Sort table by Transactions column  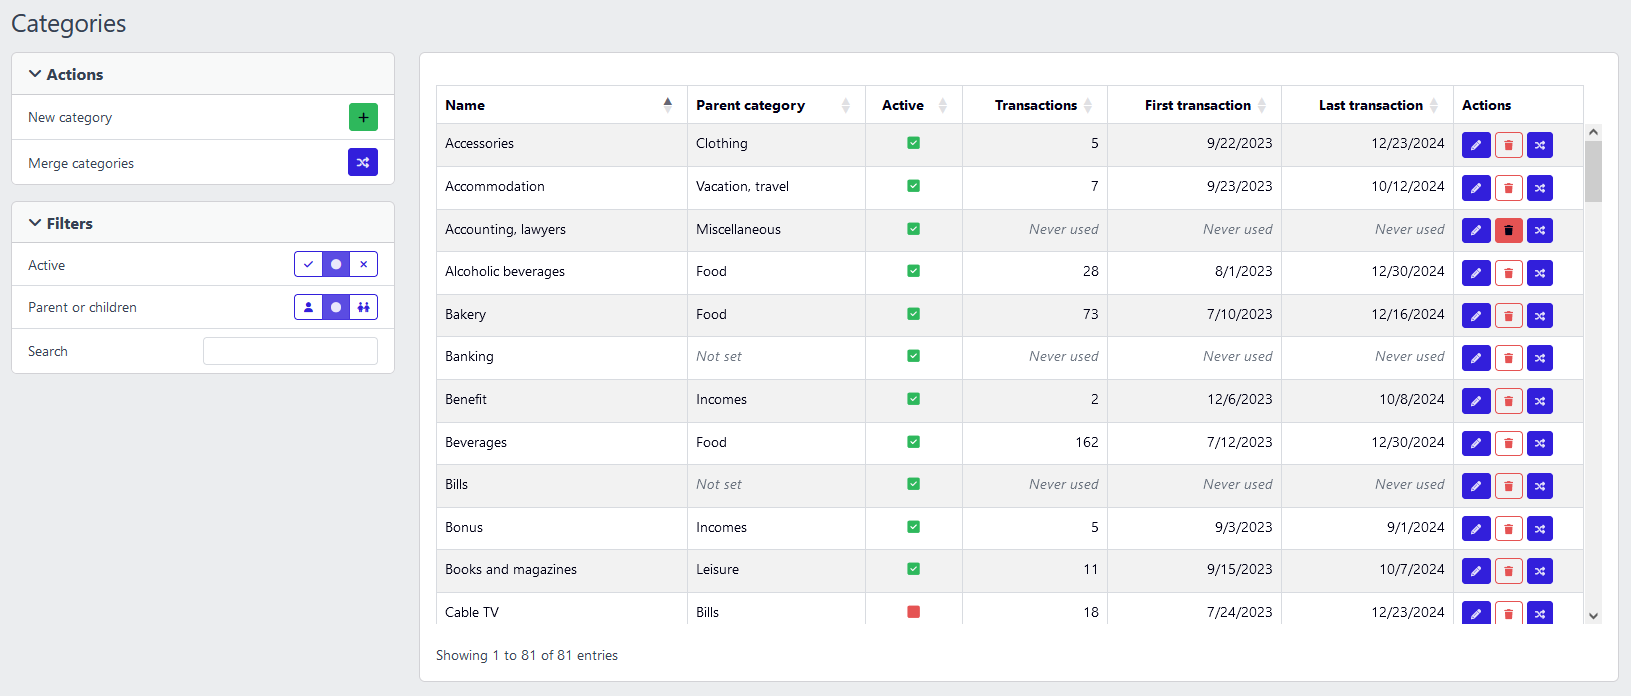1035,105
